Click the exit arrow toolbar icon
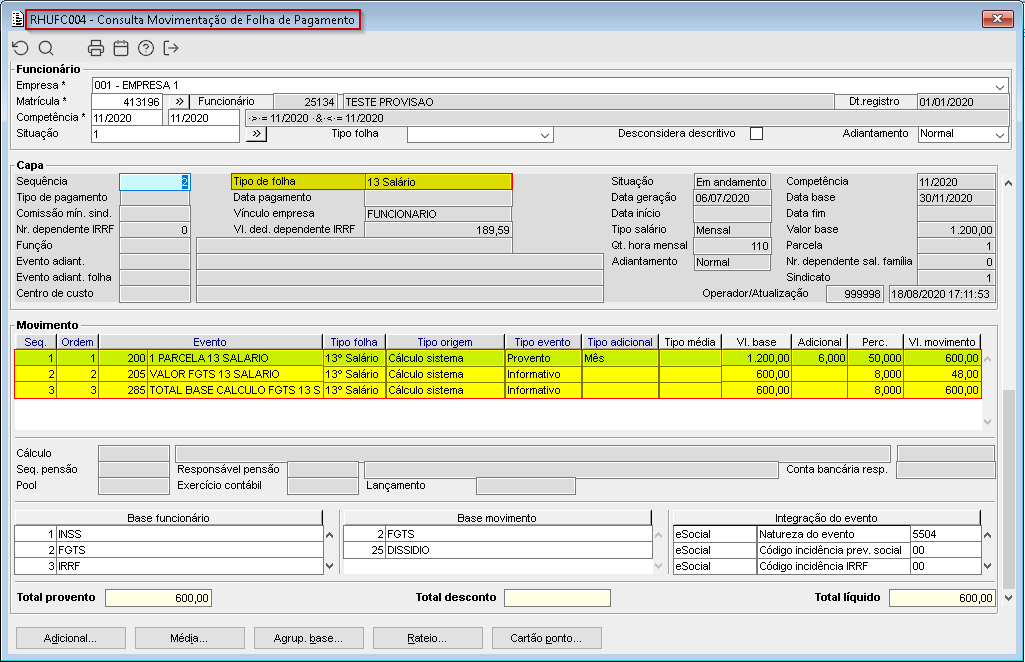 click(x=171, y=48)
